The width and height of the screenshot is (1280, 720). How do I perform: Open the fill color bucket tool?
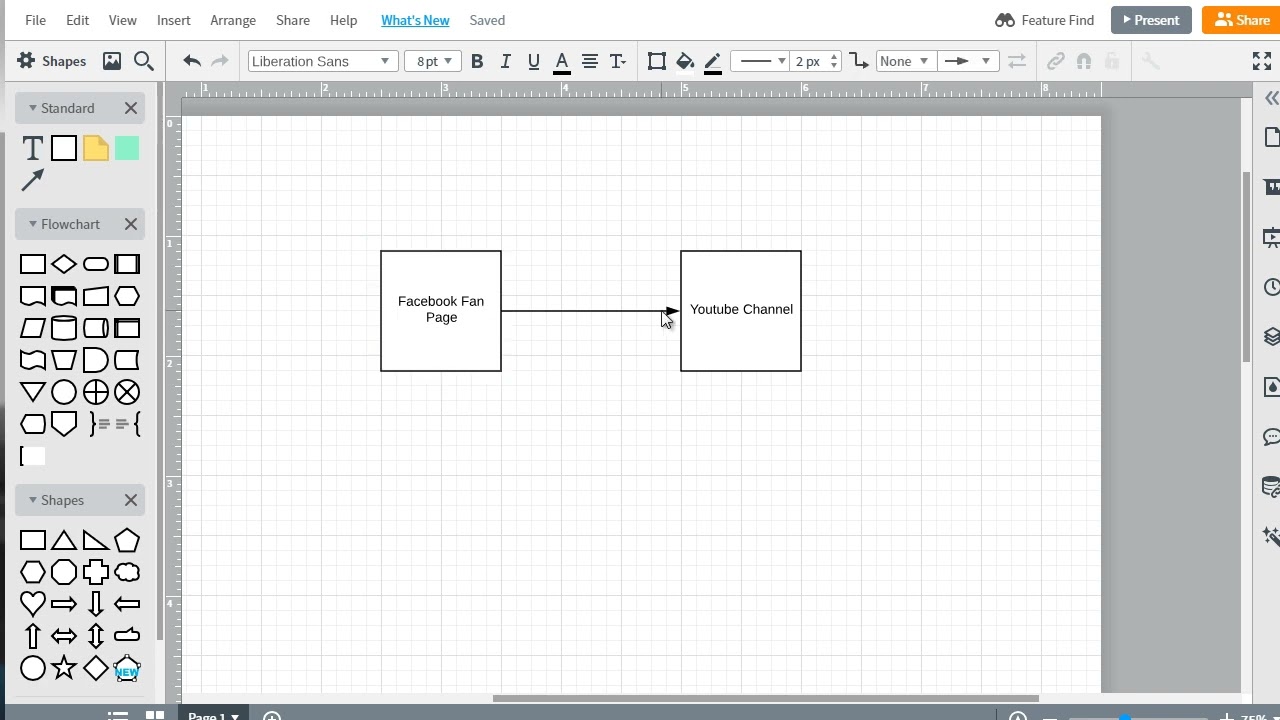click(x=685, y=61)
